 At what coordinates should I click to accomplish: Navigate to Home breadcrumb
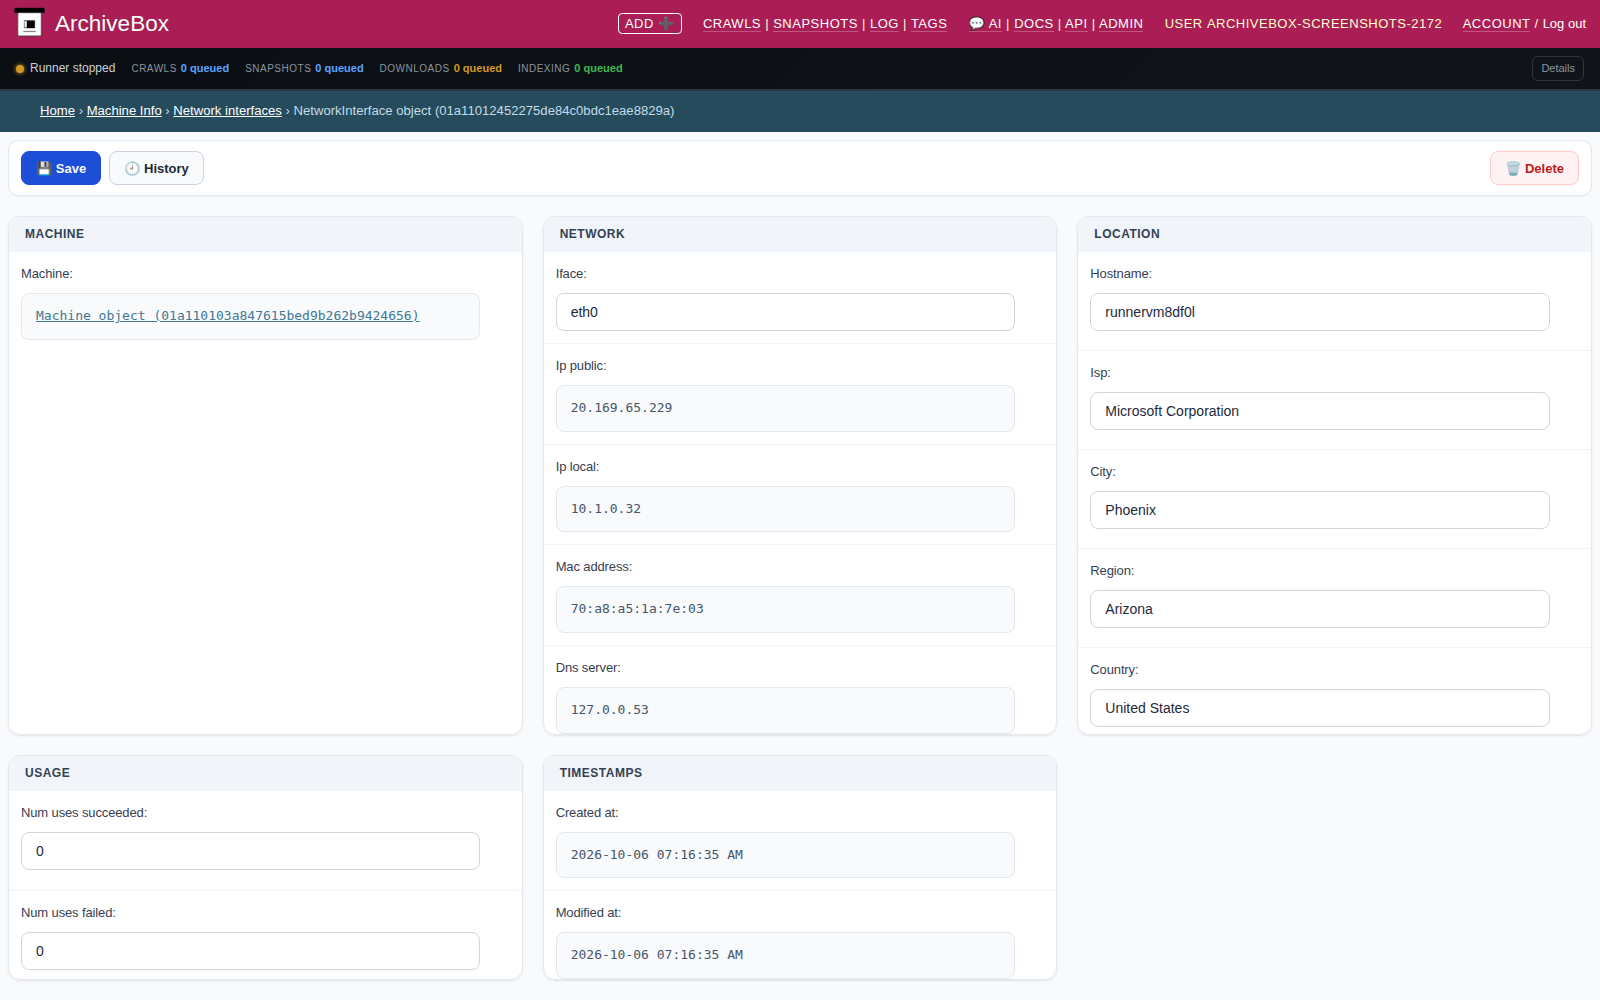pos(57,111)
